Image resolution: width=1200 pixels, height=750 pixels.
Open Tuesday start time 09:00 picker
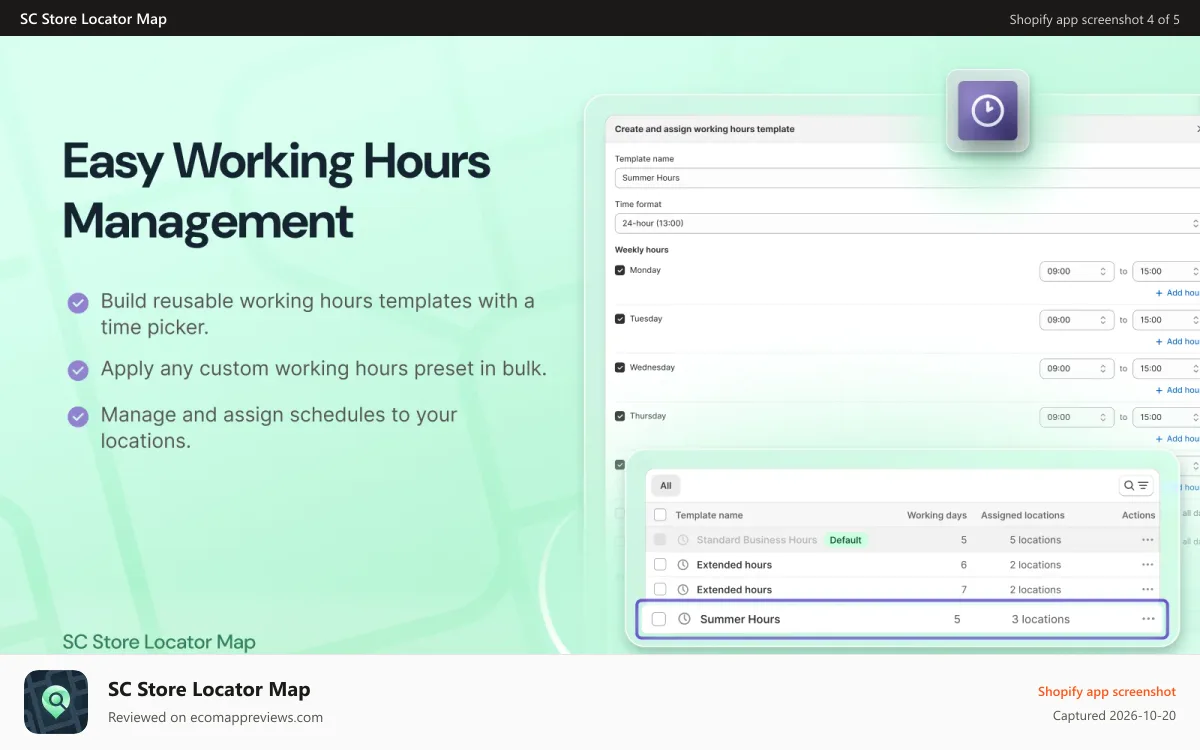pos(1077,320)
